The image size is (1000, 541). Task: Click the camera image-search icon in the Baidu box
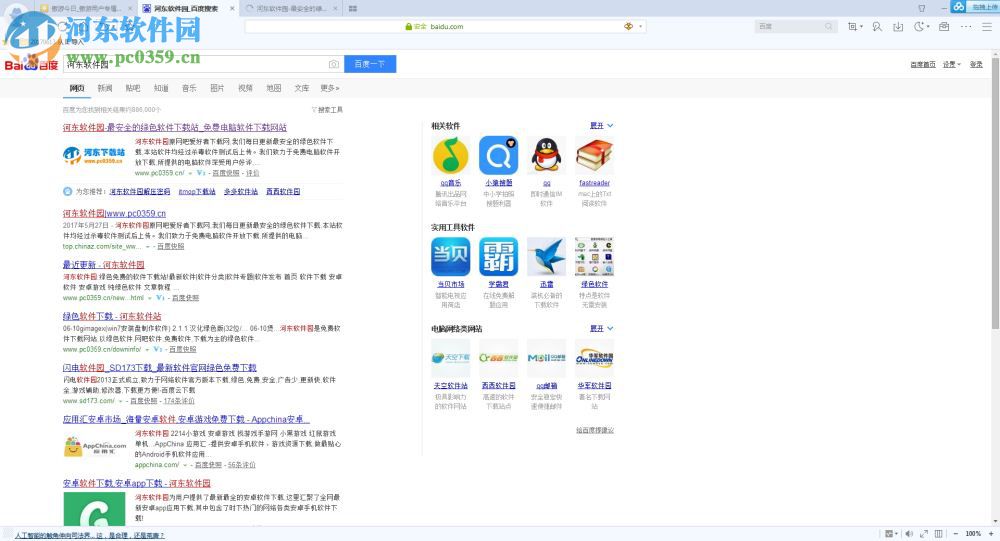[334, 64]
